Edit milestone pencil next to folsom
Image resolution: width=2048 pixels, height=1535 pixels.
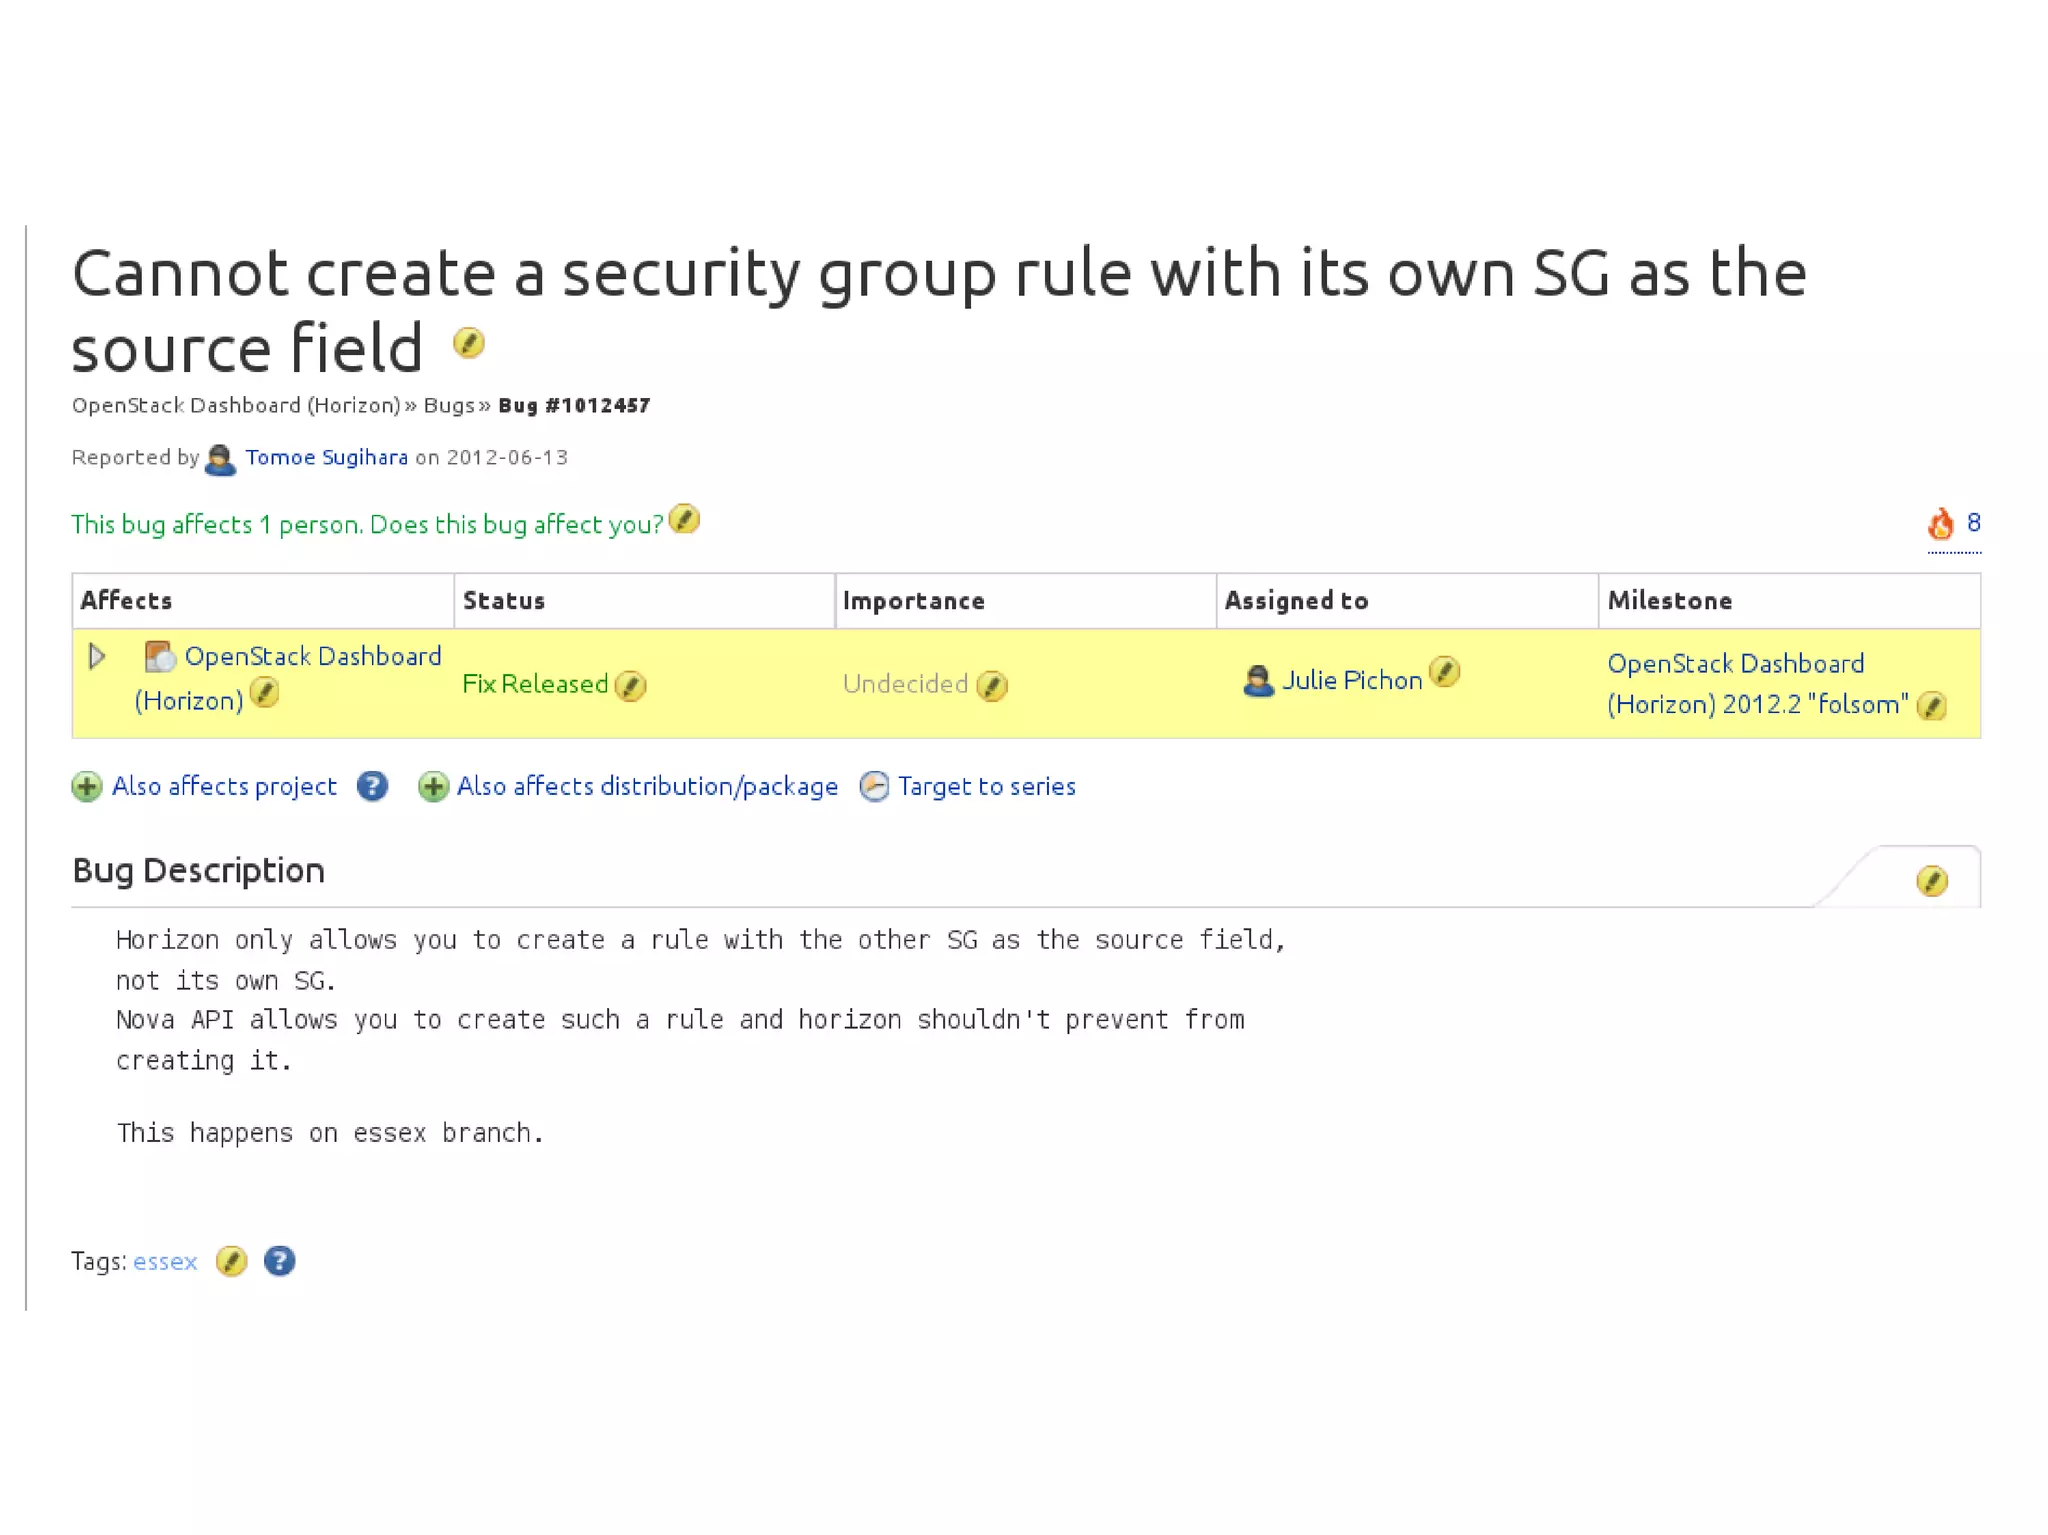click(1931, 706)
